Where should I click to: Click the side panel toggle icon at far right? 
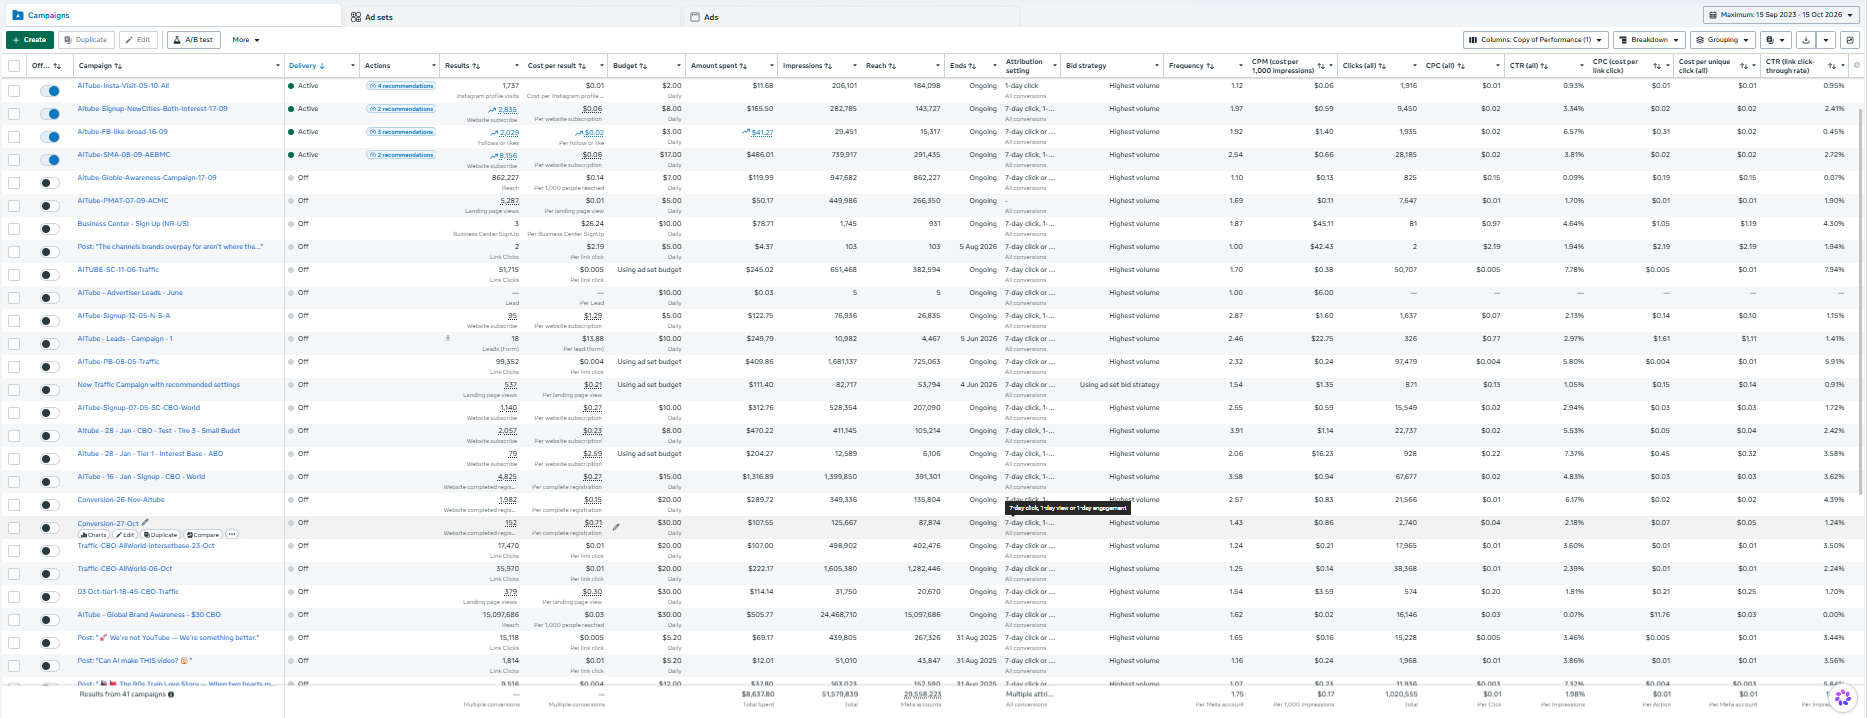1850,40
